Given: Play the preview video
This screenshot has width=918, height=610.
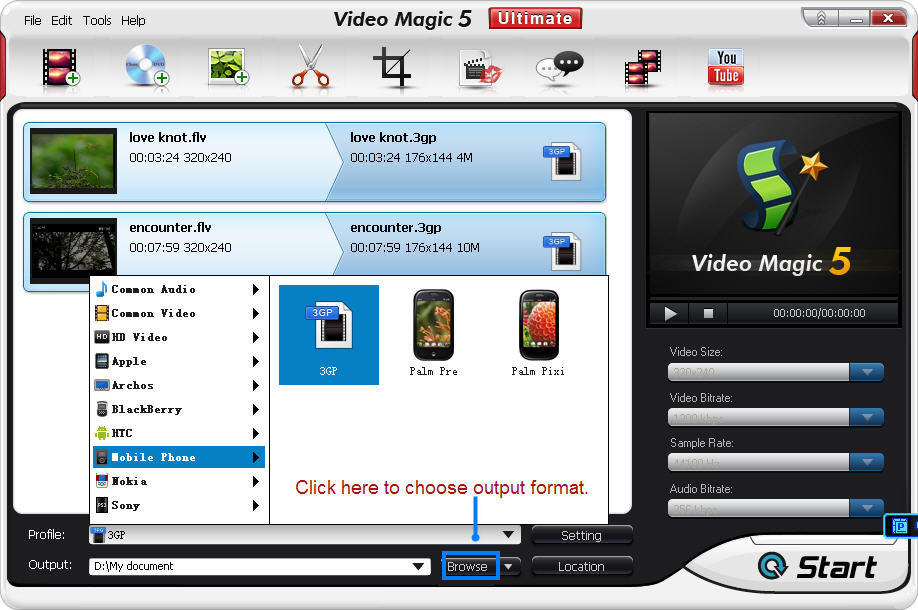Looking at the screenshot, I should coord(670,313).
